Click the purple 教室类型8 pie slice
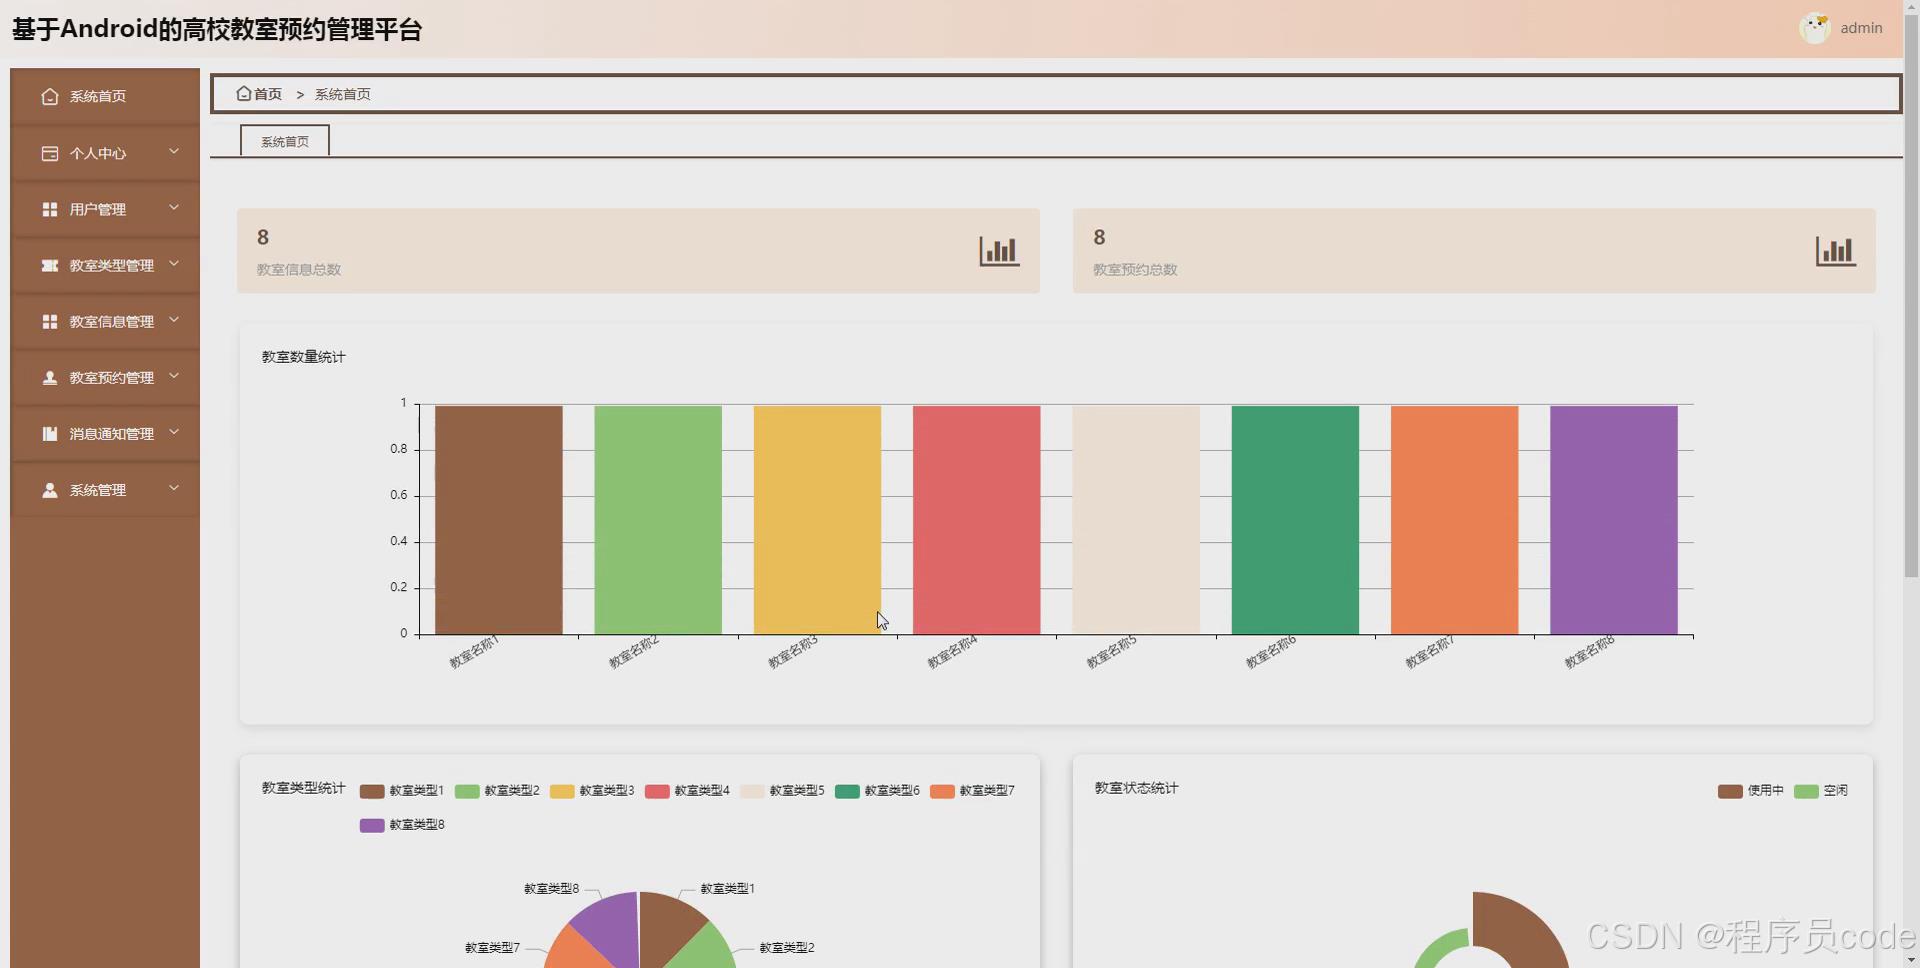1920x968 pixels. click(x=611, y=925)
